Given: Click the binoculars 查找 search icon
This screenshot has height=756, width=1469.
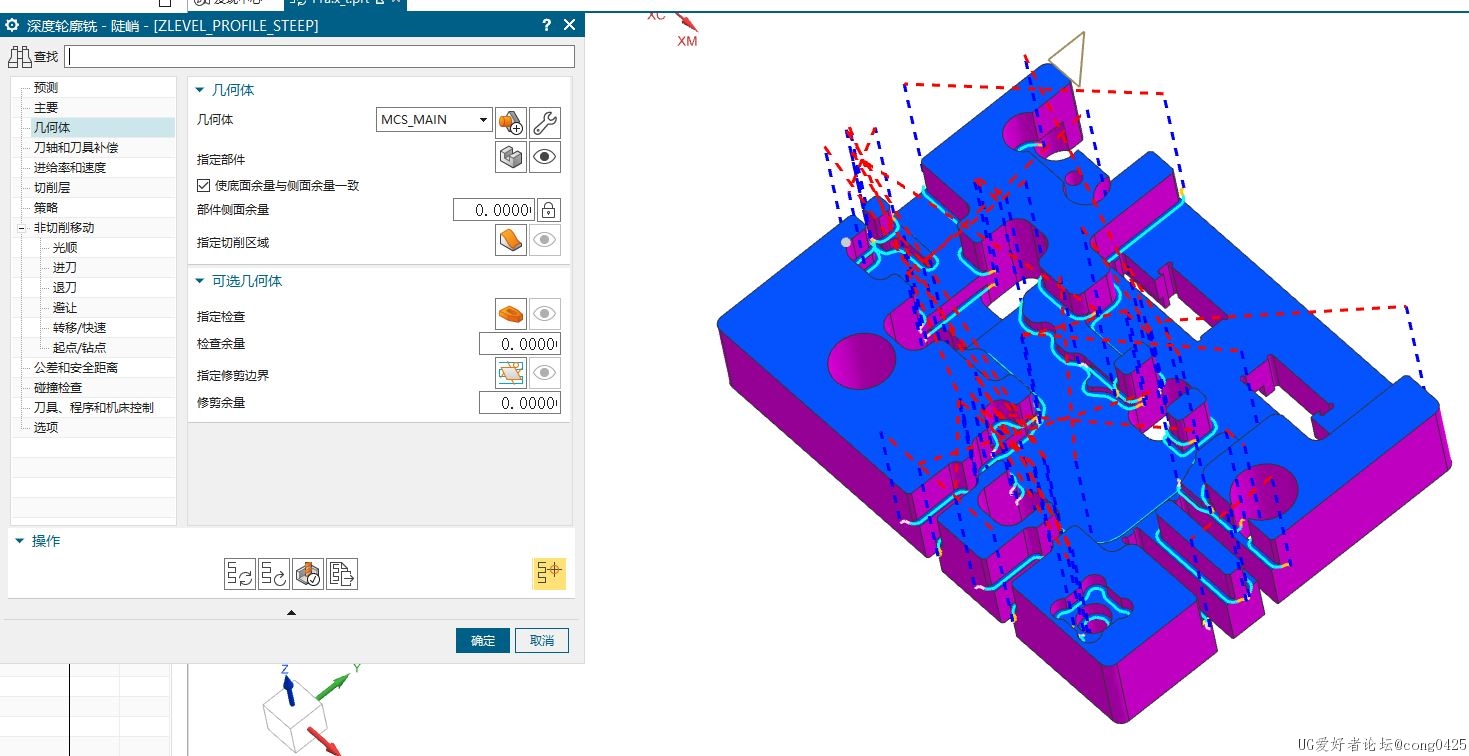Looking at the screenshot, I should (20, 56).
